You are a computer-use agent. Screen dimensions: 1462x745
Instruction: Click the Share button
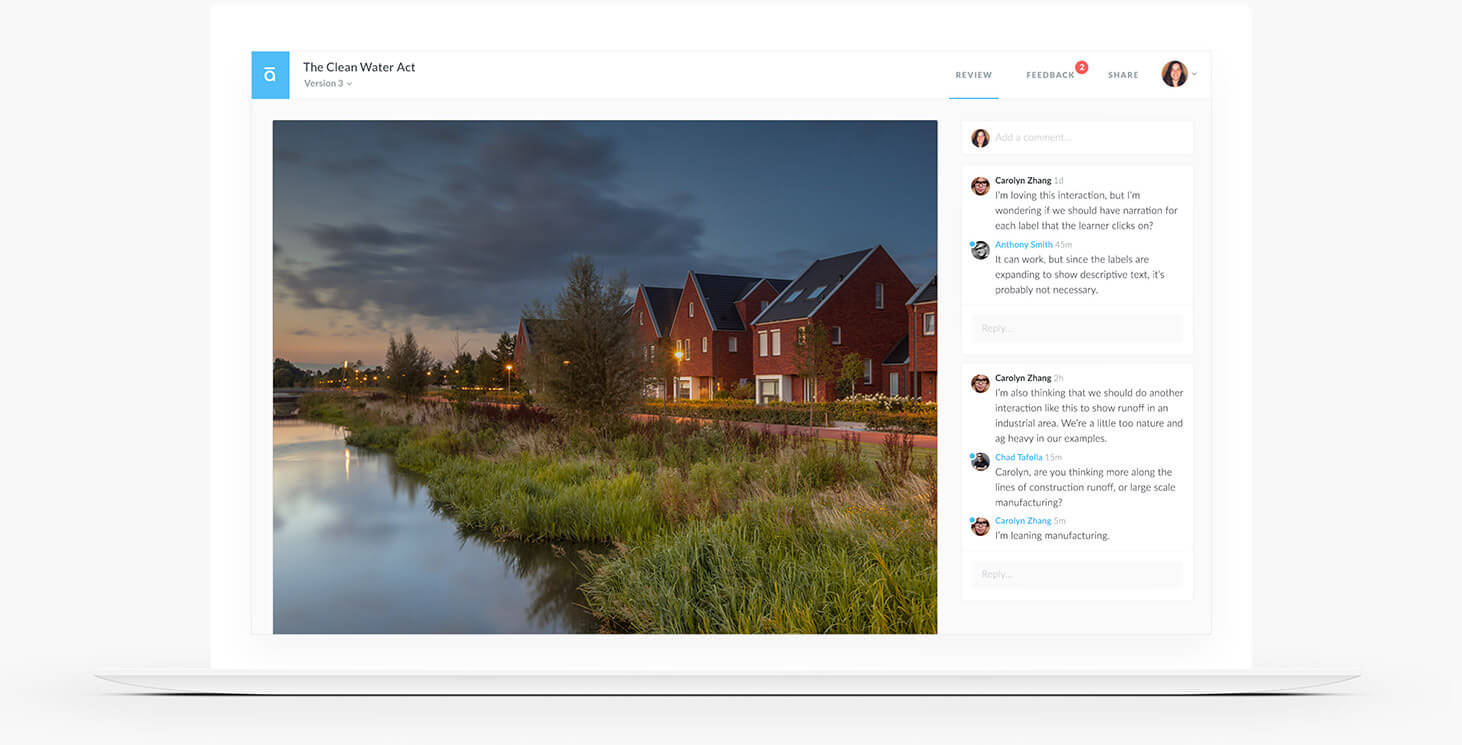[x=1123, y=76]
